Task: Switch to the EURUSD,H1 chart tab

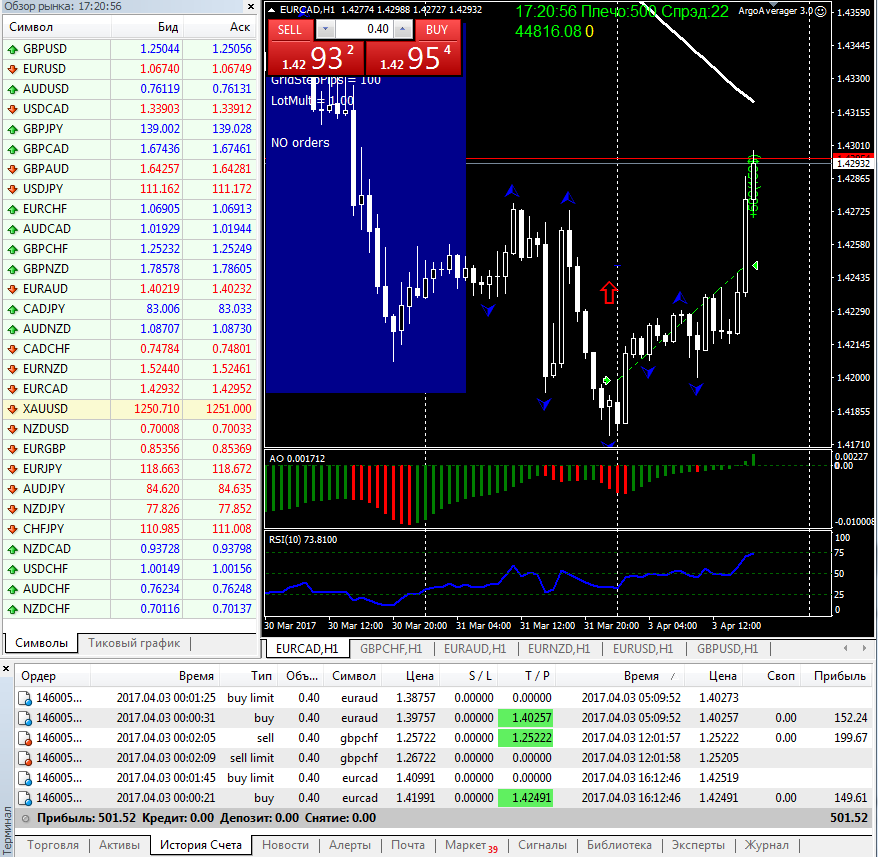Action: [643, 649]
